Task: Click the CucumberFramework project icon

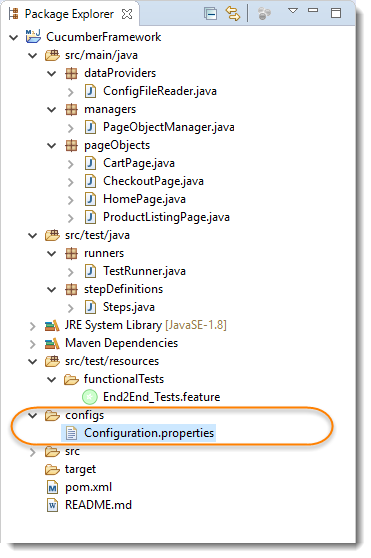Action: [x=33, y=36]
